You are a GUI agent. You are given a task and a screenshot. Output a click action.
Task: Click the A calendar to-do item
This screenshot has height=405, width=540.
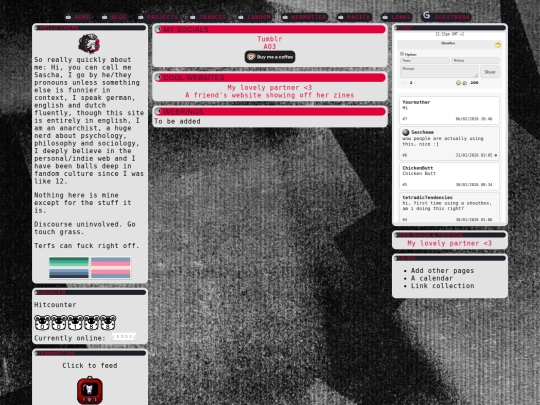pyautogui.click(x=432, y=278)
